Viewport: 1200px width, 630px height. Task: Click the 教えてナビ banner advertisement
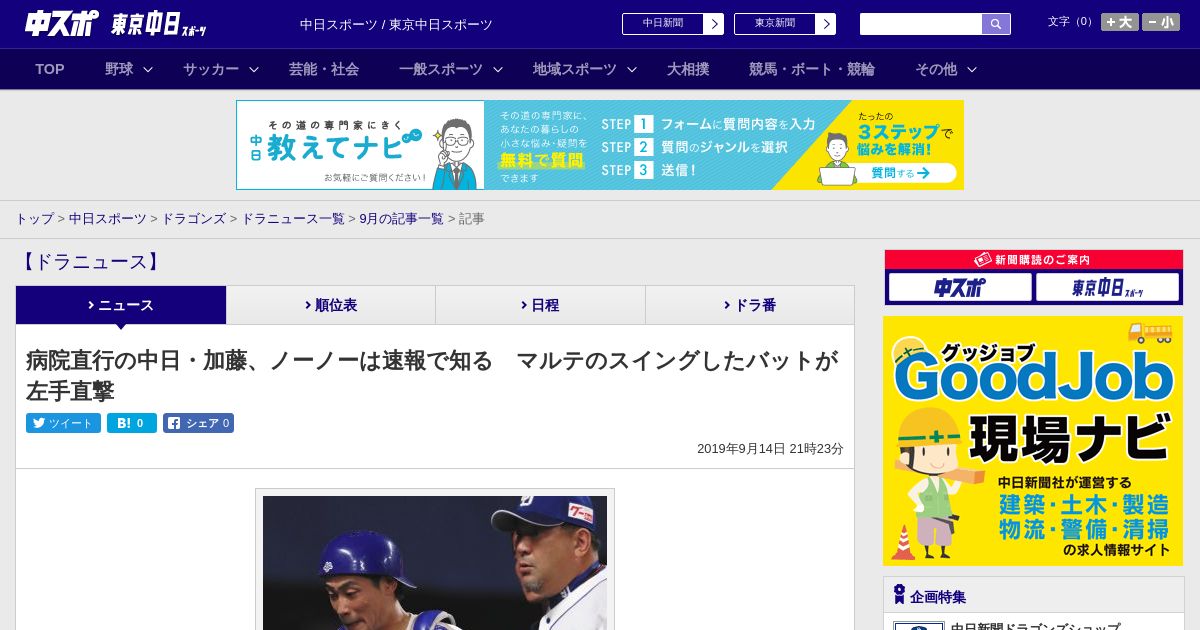(x=600, y=145)
